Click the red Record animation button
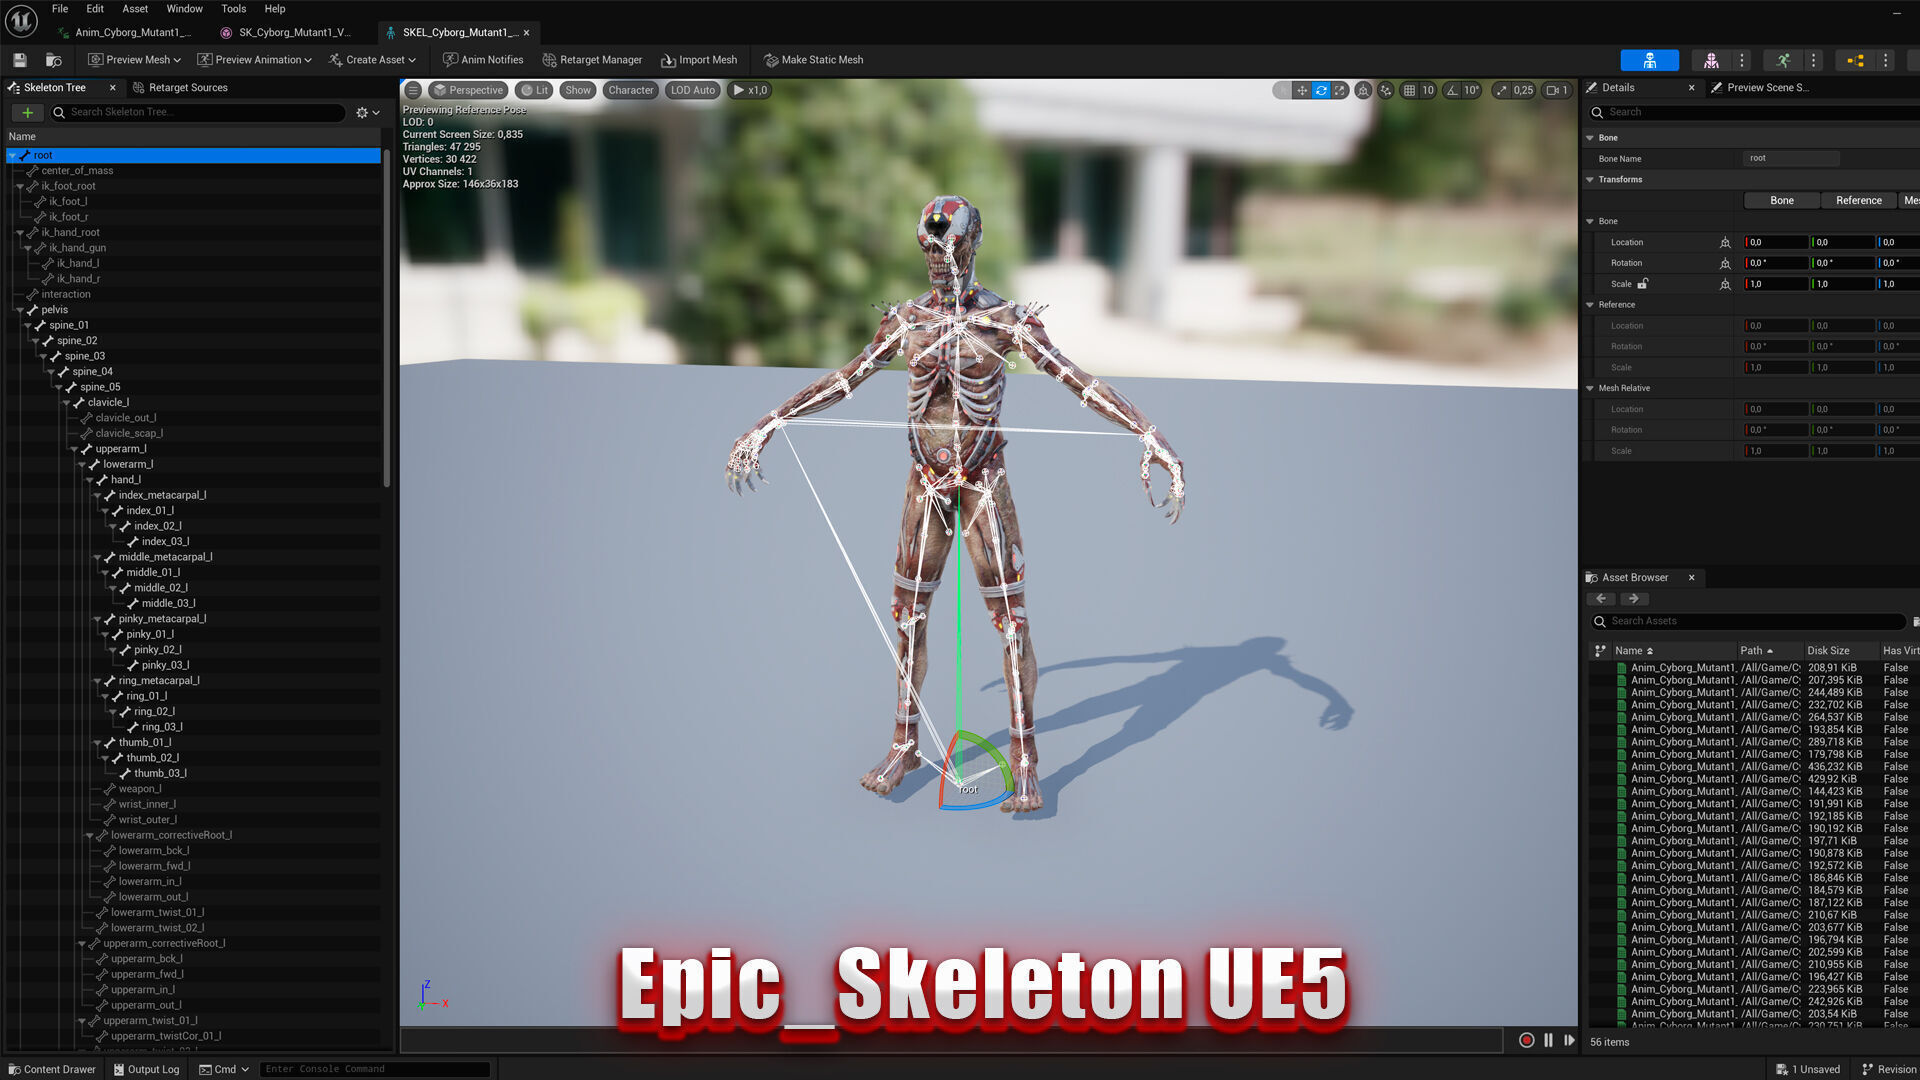The image size is (1920, 1080). coord(1526,1040)
